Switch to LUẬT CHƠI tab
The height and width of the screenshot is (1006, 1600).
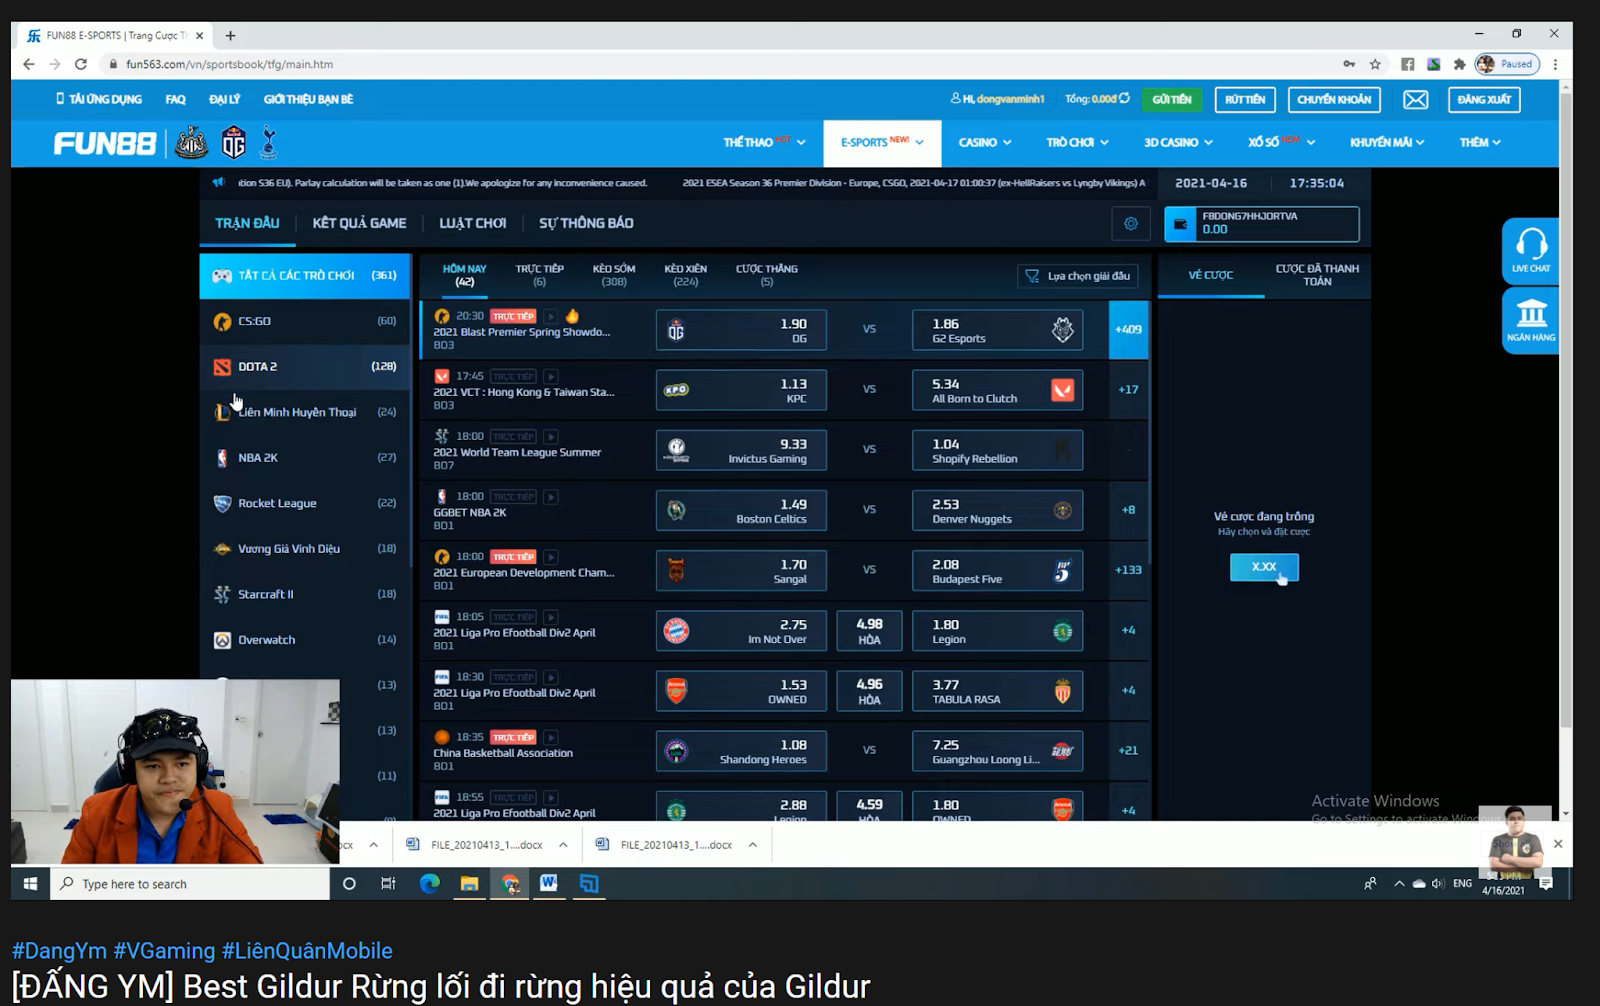pos(472,223)
